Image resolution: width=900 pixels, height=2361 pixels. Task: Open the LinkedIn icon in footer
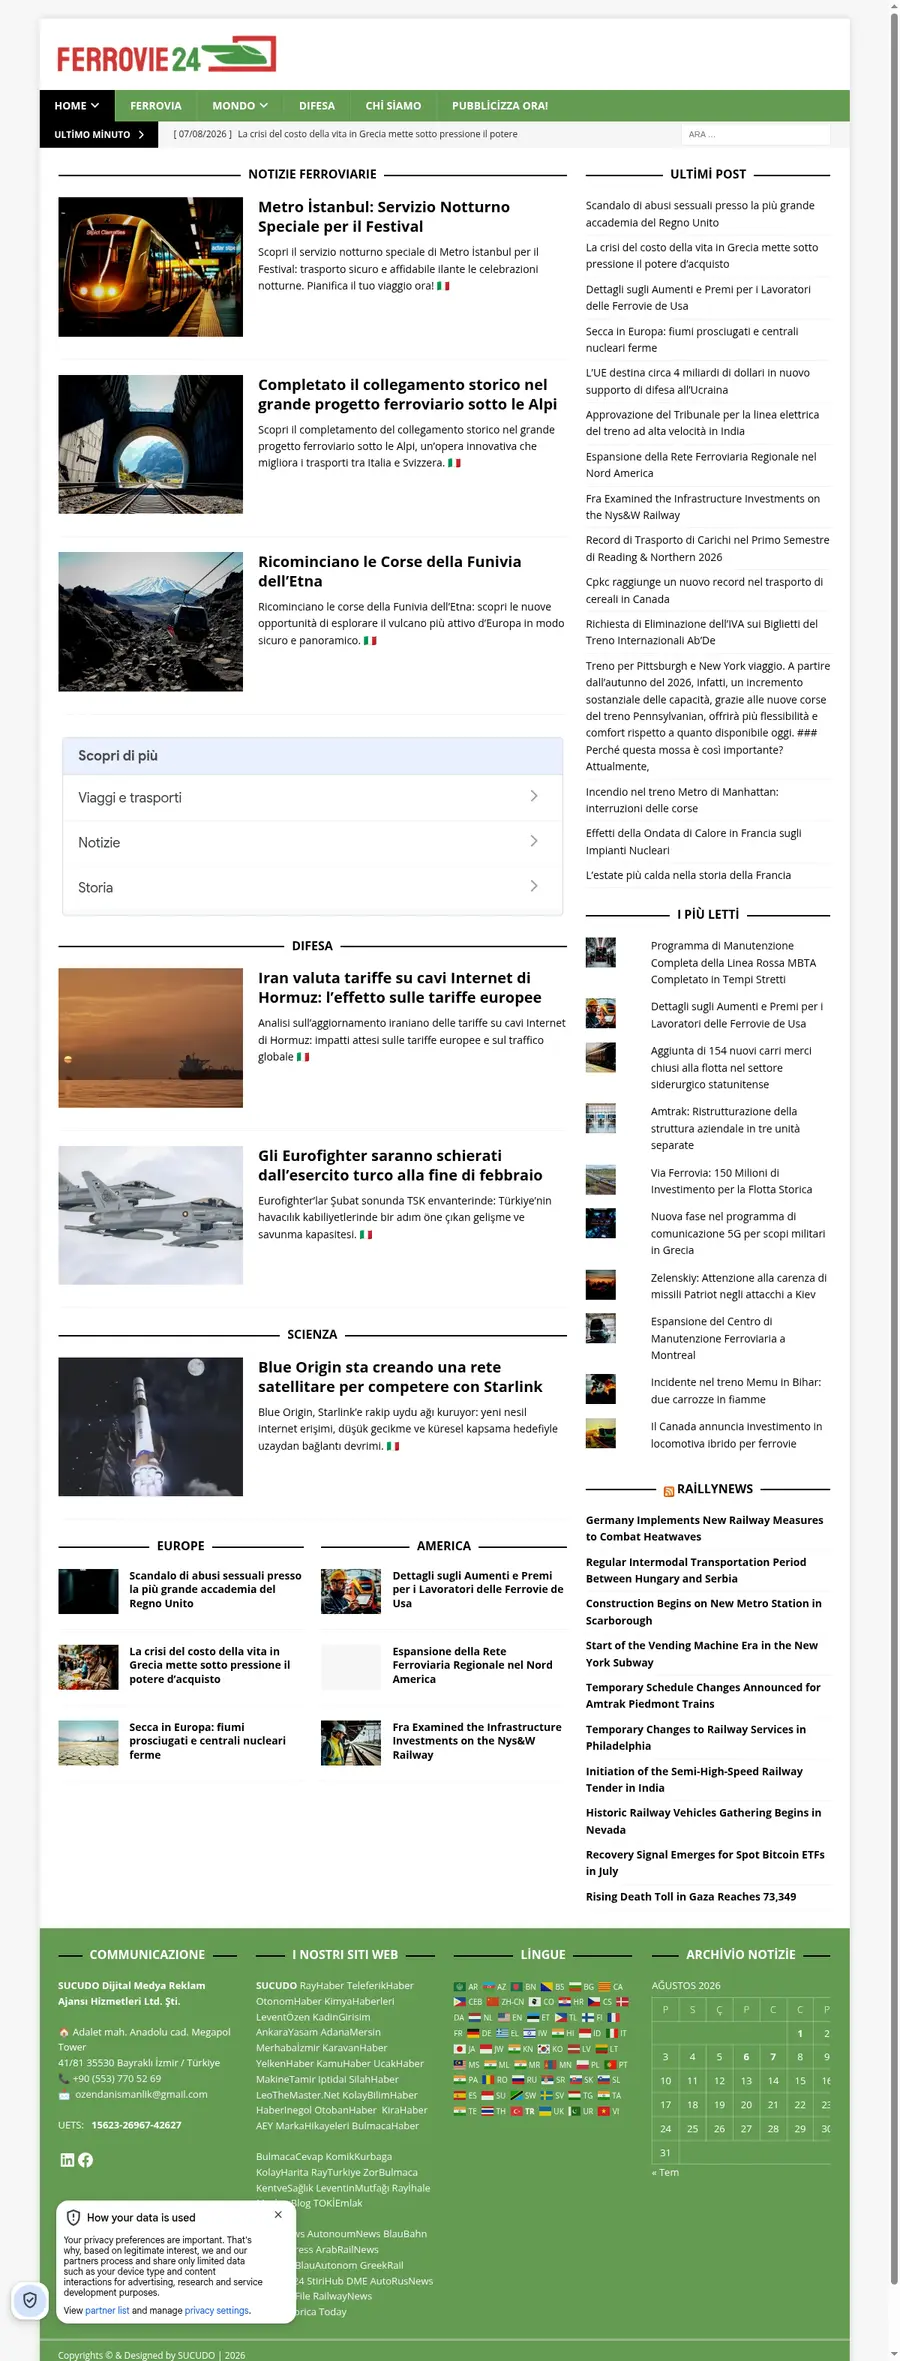tap(67, 2160)
